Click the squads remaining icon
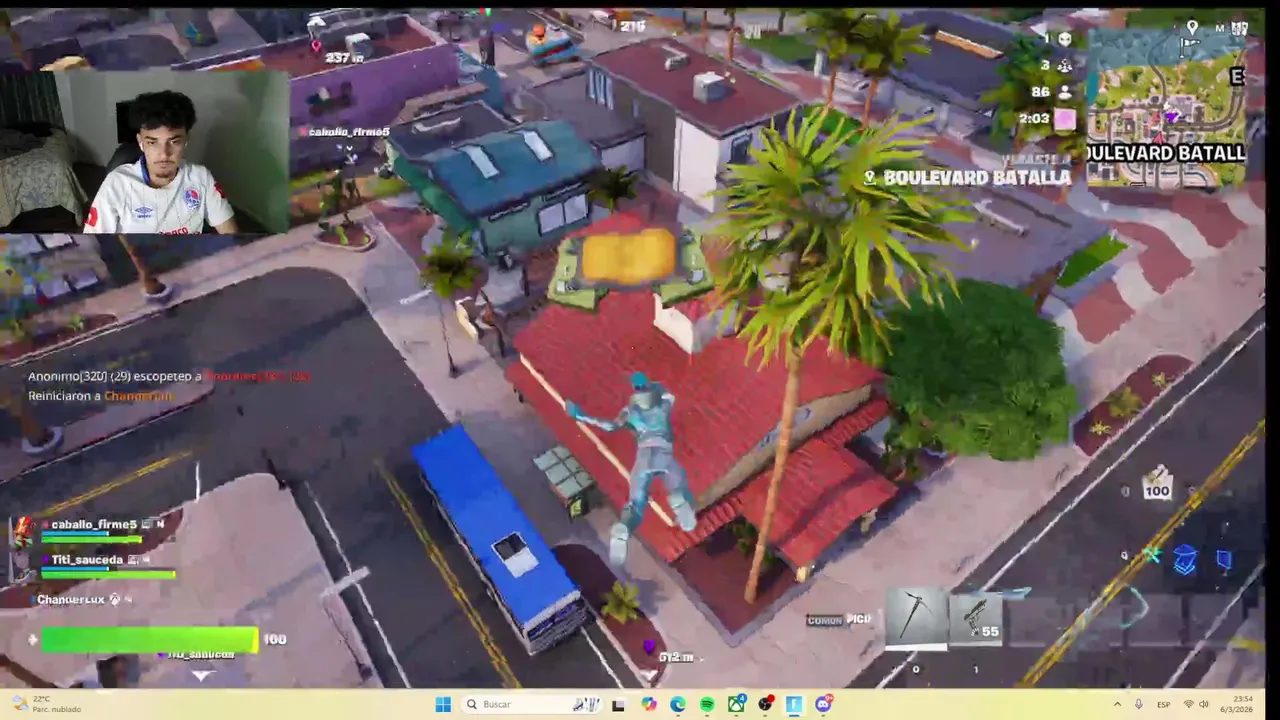Image resolution: width=1280 pixels, height=720 pixels. [x=1065, y=65]
